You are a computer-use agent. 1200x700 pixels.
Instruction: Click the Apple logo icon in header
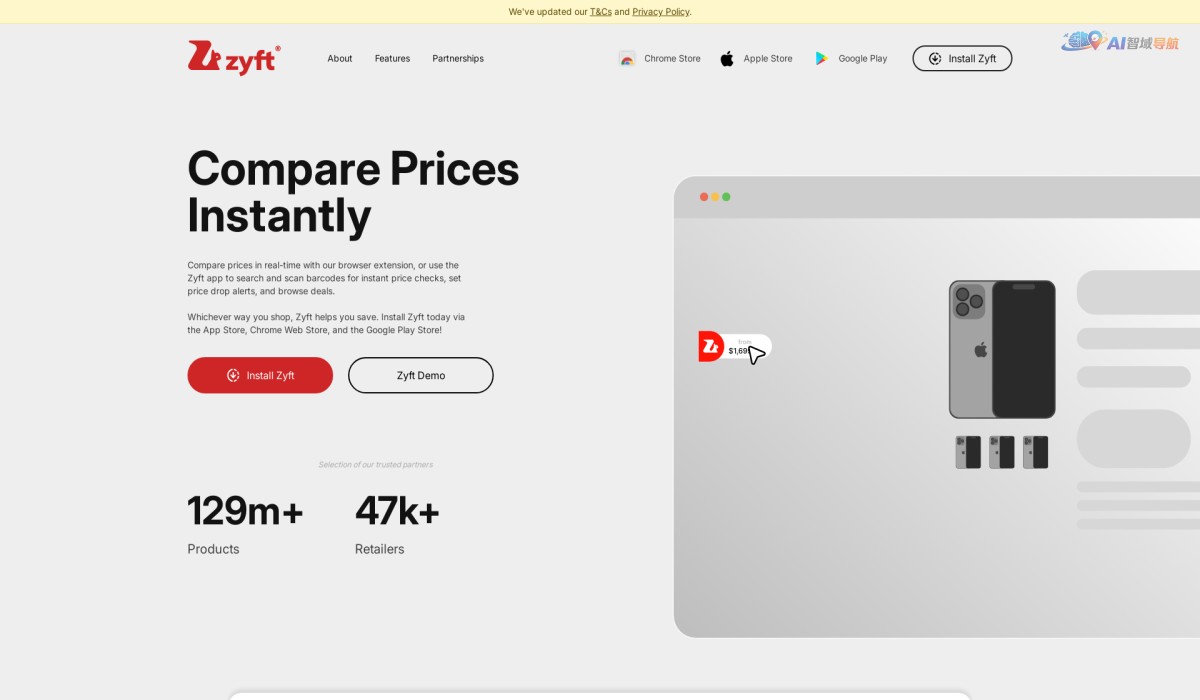pyautogui.click(x=727, y=59)
